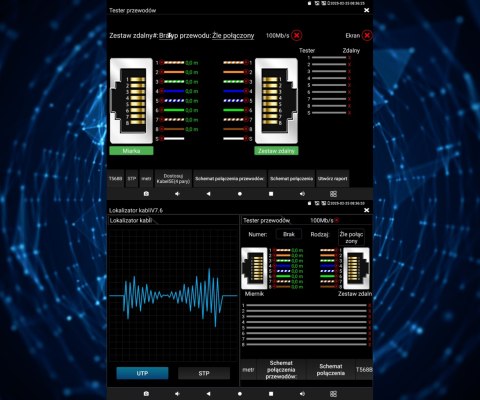Tap the recents square in upper navigation bar
This screenshot has height=400, width=480.
tap(271, 194)
